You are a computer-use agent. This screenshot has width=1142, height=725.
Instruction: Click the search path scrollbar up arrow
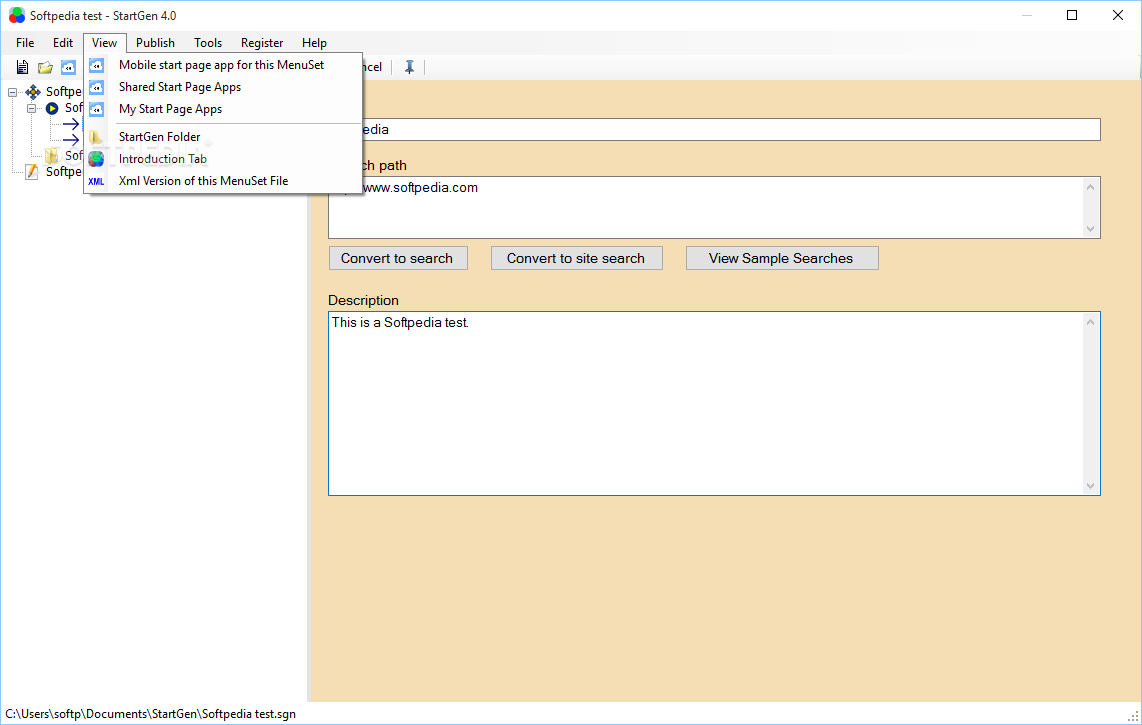[1090, 187]
